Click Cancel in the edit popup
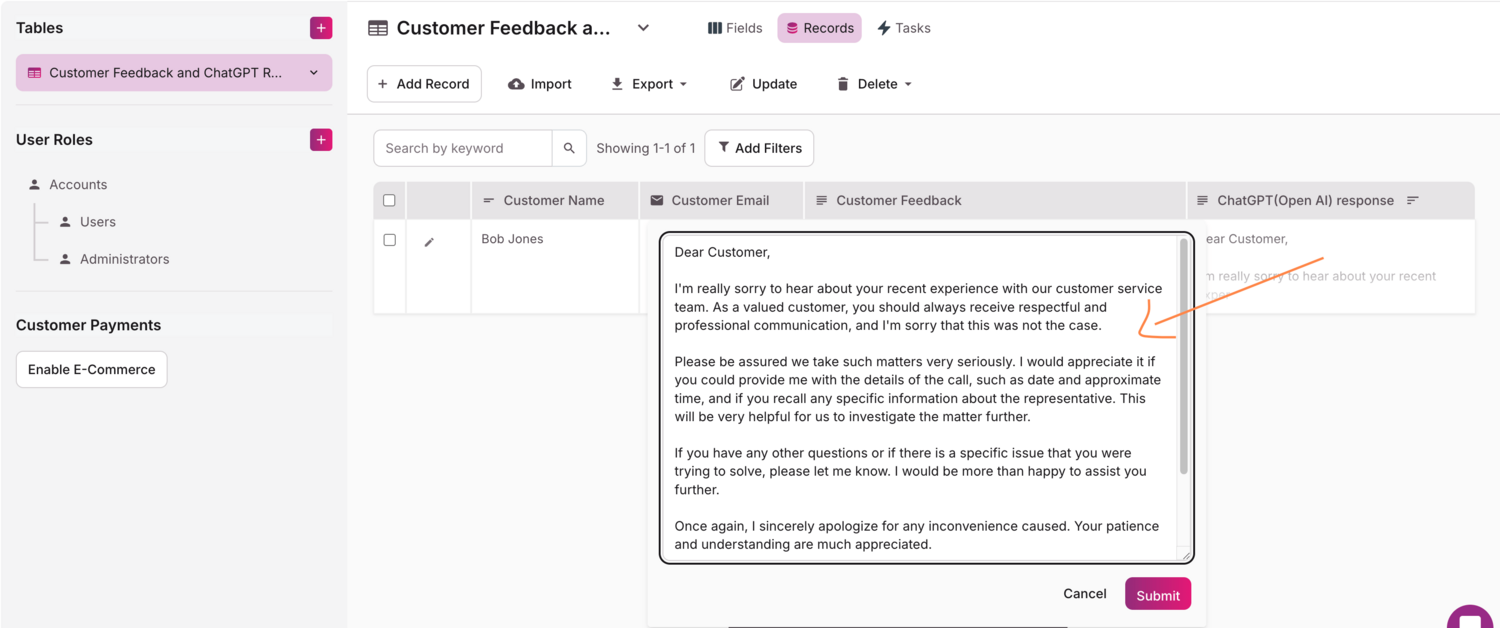This screenshot has height=628, width=1500. coord(1084,594)
